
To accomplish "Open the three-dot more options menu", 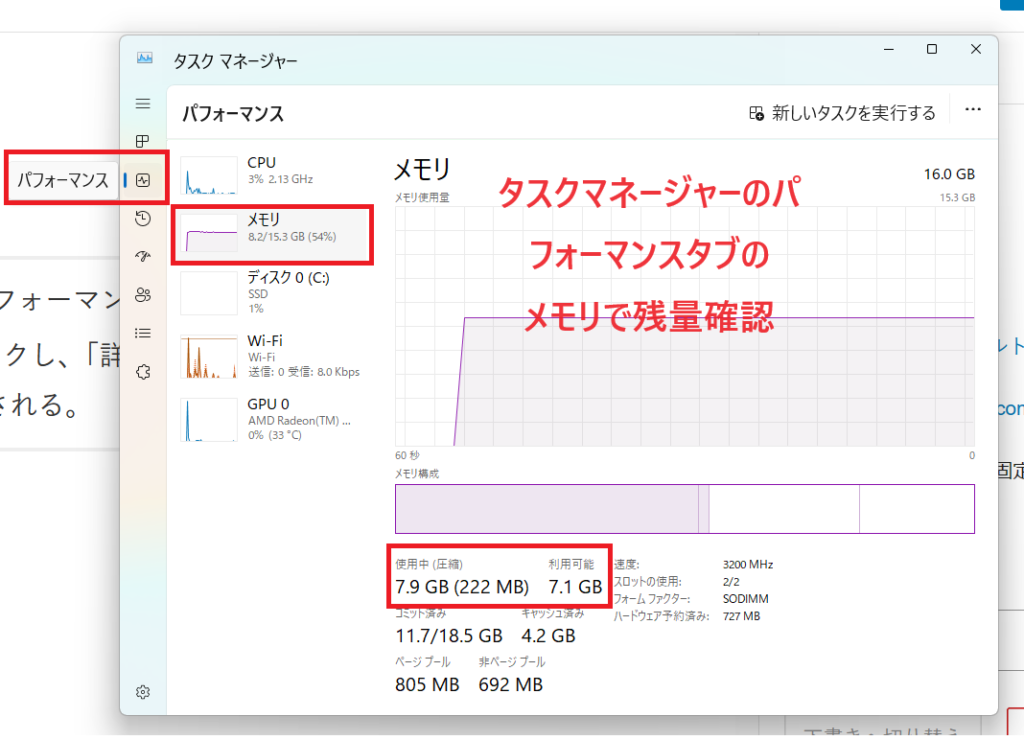I will (972, 112).
